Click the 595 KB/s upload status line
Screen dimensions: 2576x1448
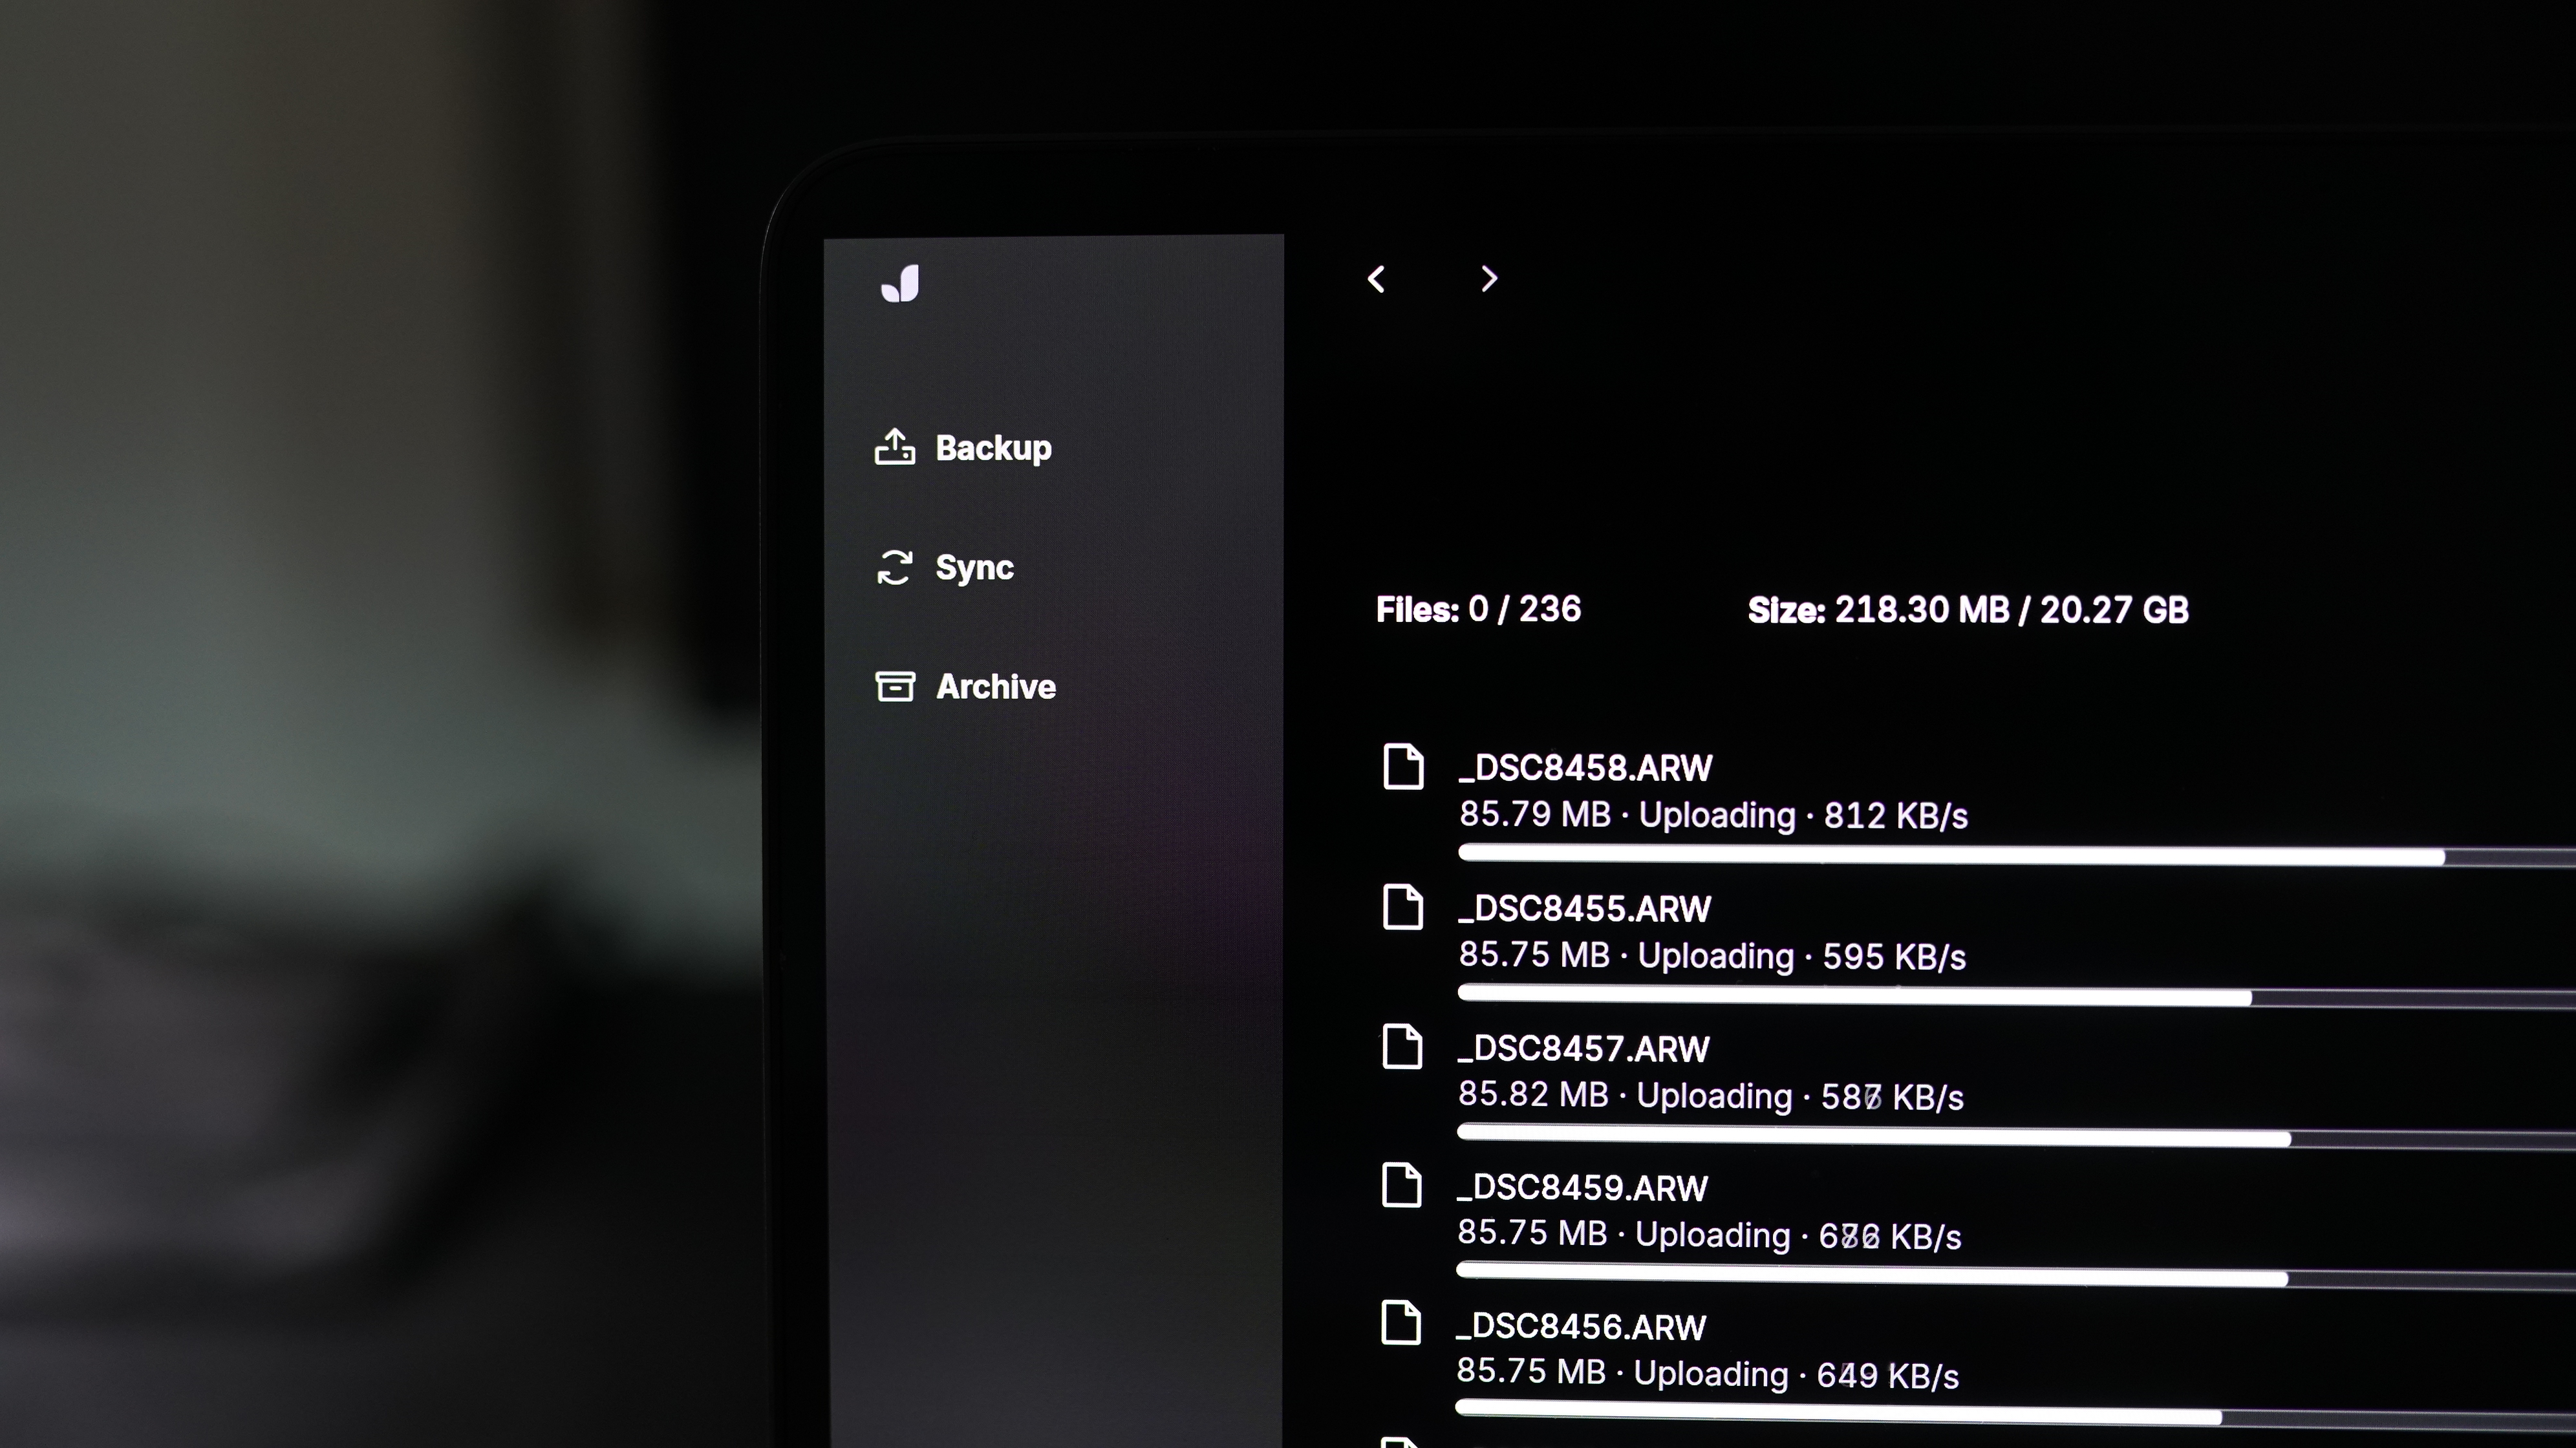point(1712,956)
